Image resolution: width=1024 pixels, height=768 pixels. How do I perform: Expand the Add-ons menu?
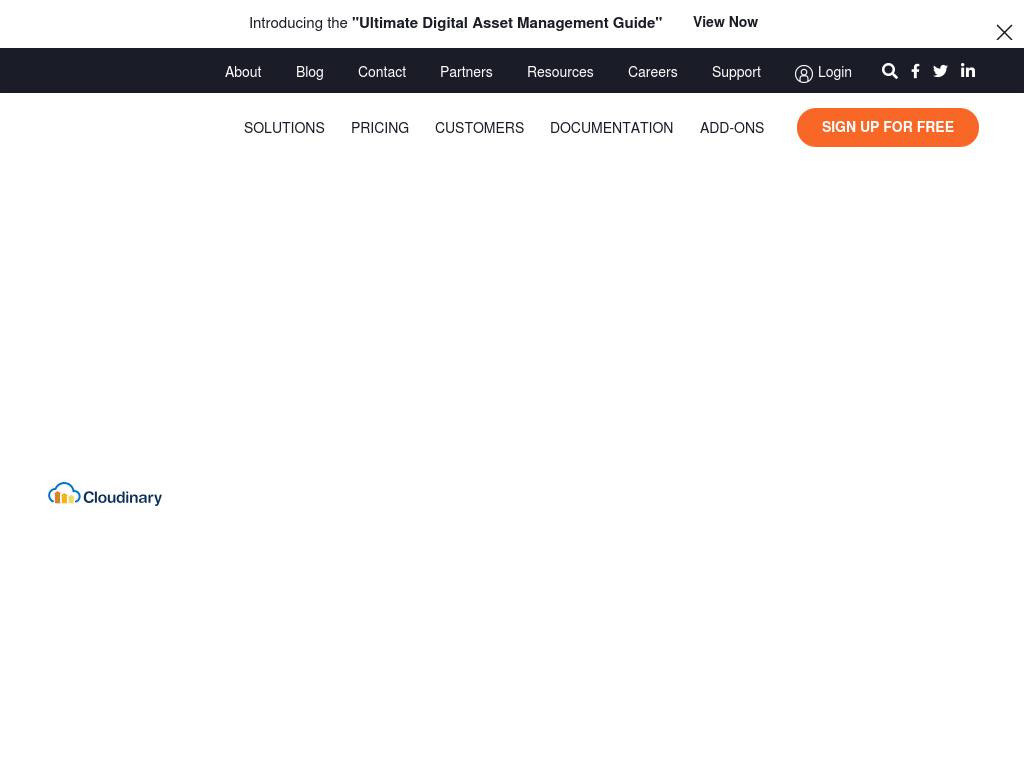click(731, 128)
